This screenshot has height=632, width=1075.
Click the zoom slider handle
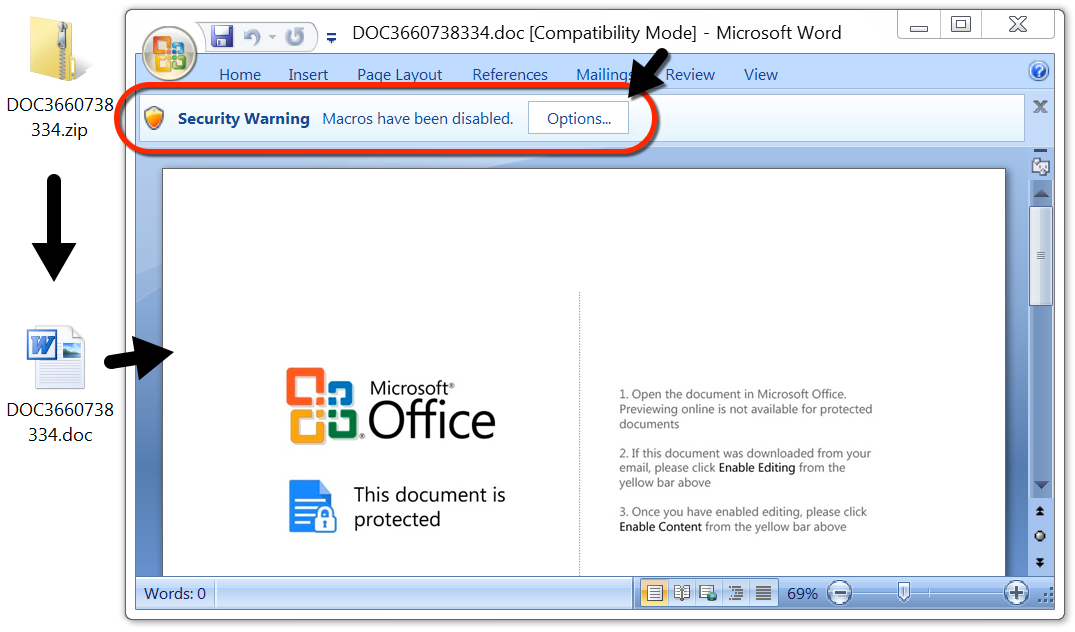click(904, 592)
